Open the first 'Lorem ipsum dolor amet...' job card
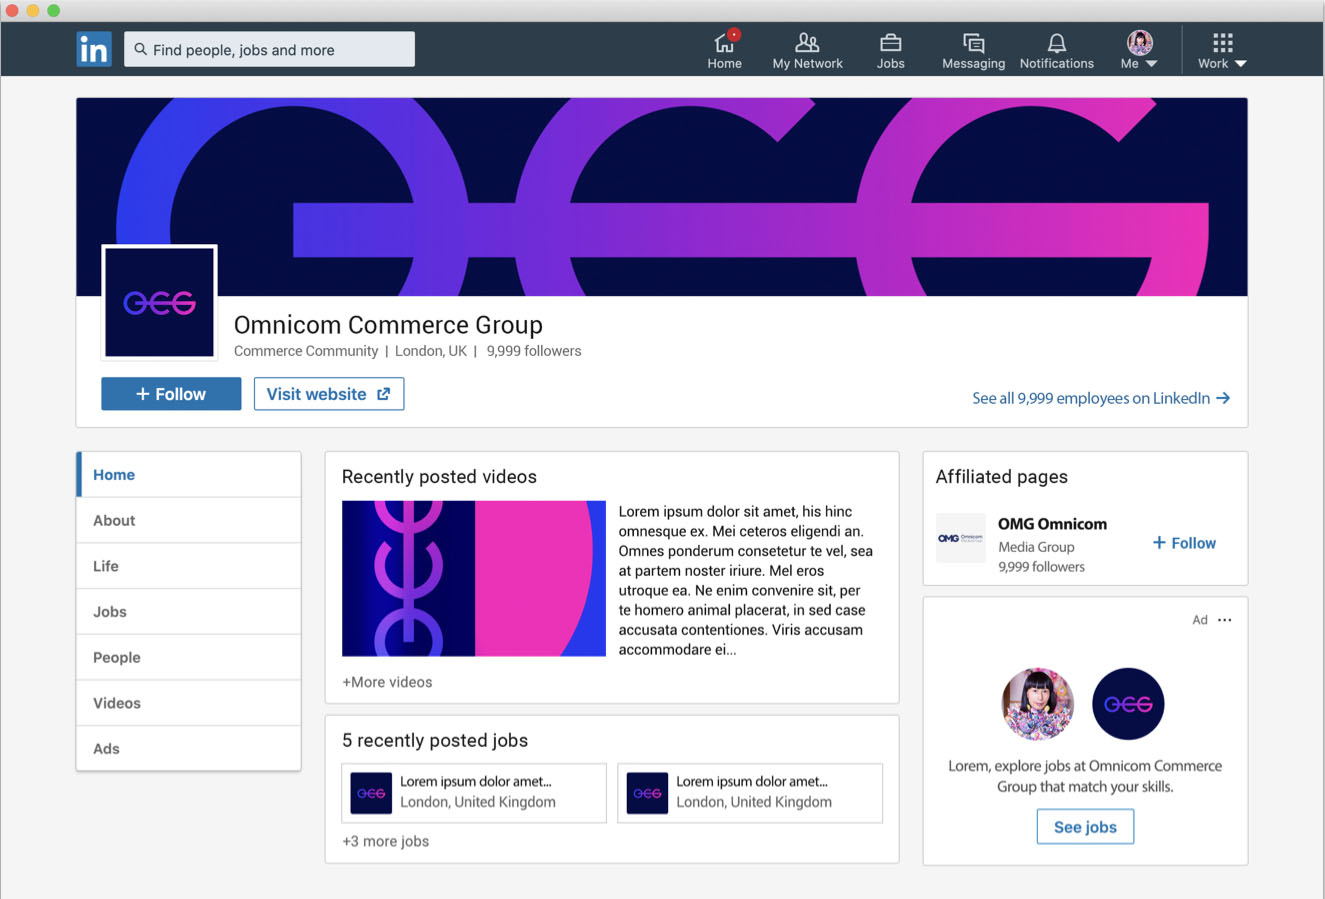1325x899 pixels. (x=474, y=793)
